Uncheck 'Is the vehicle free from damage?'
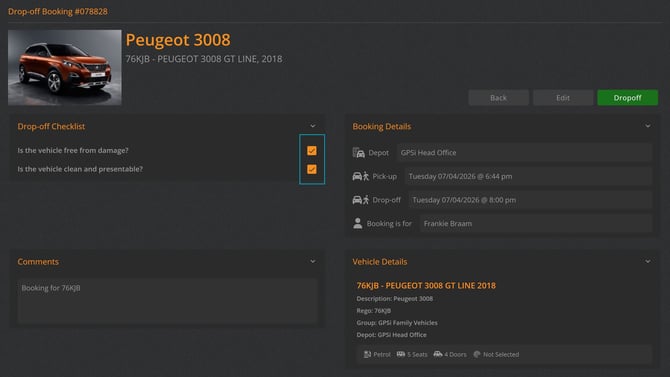 [x=312, y=150]
